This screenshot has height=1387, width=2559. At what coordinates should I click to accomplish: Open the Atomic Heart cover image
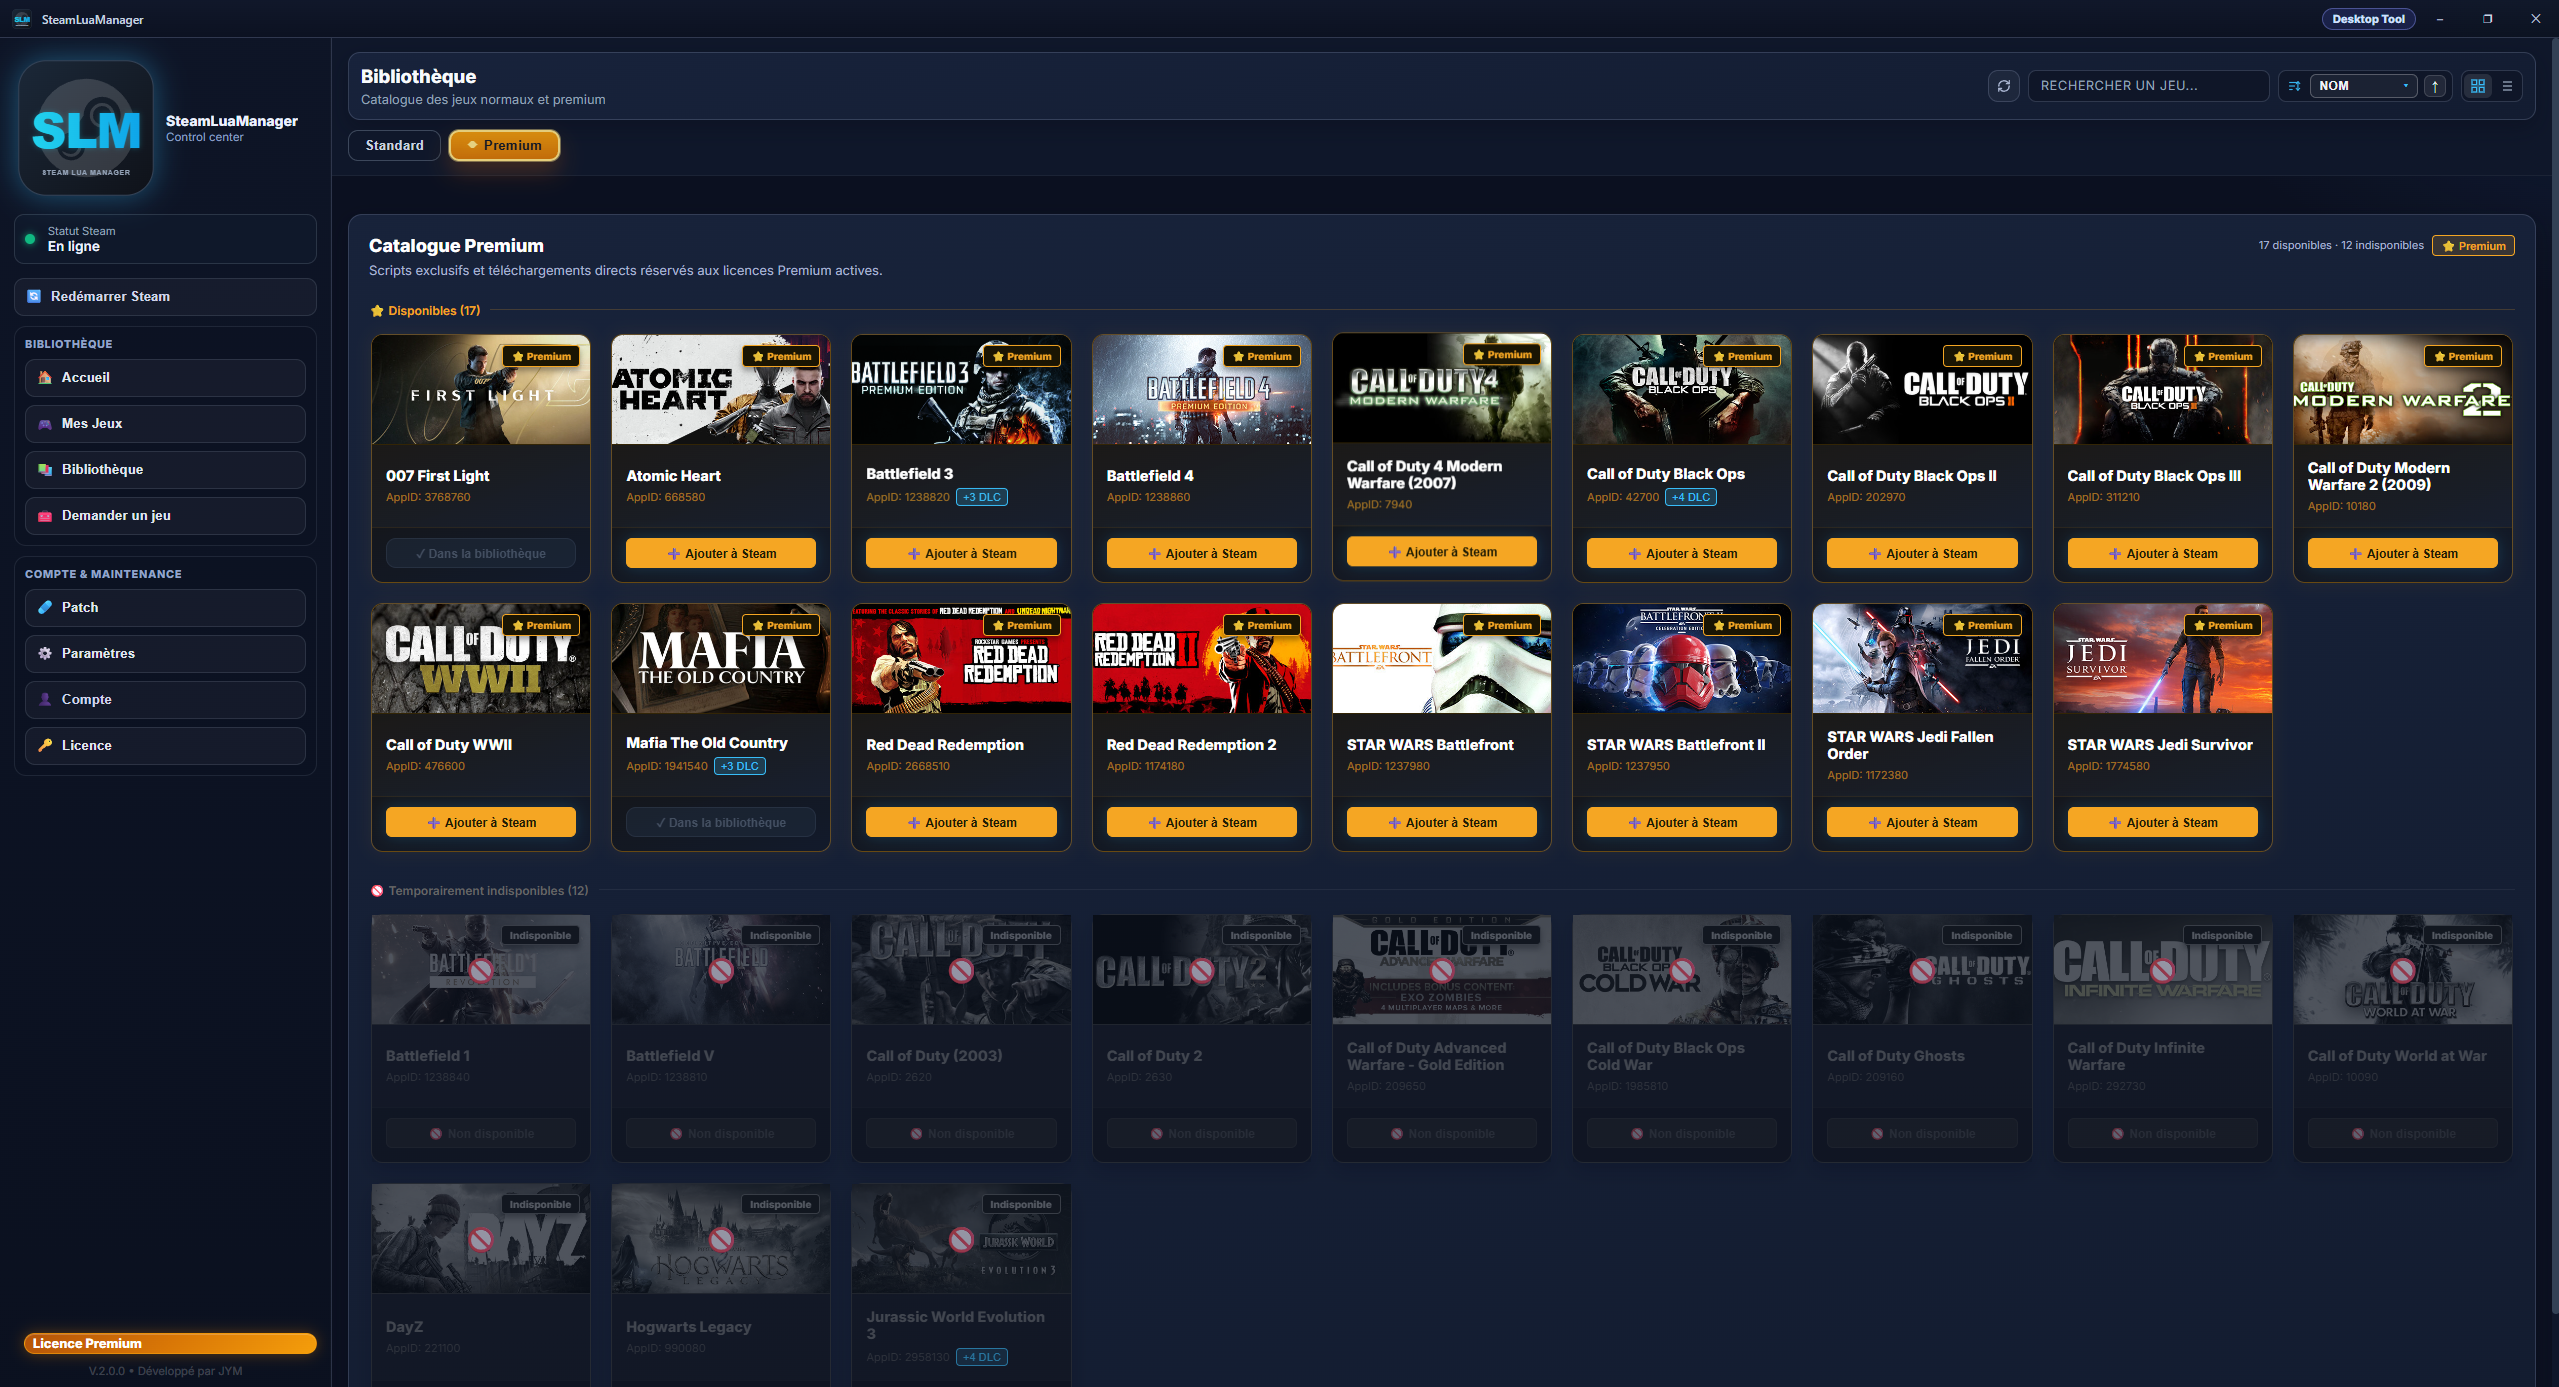click(x=721, y=390)
